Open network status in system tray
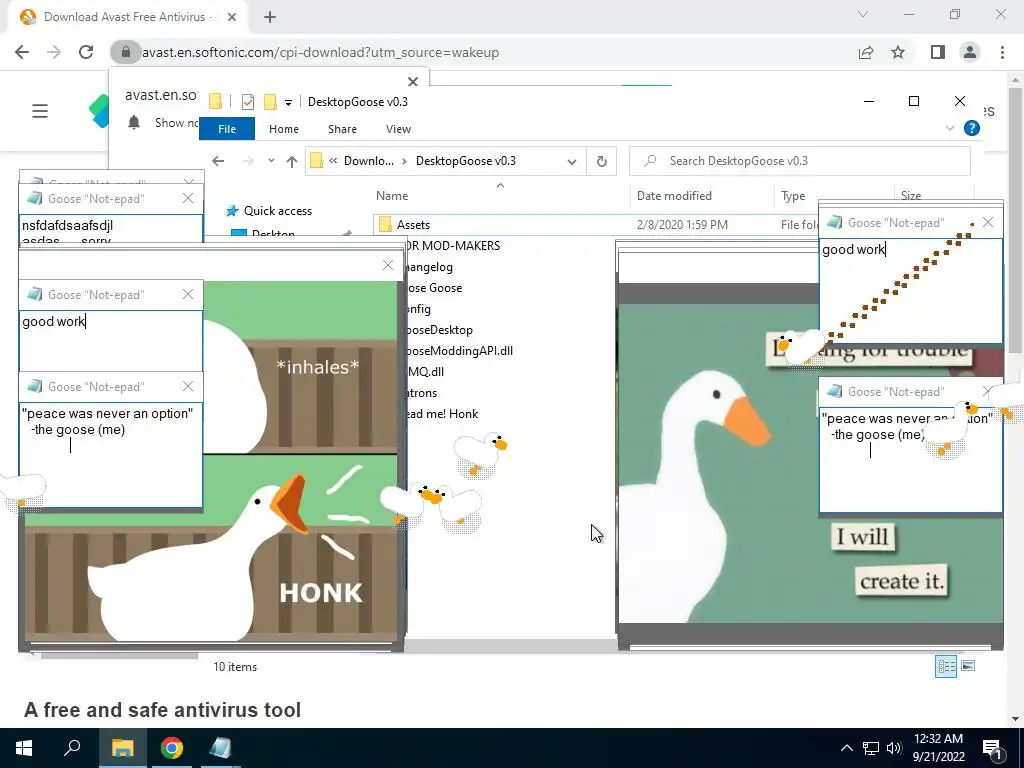1024x768 pixels. click(871, 748)
